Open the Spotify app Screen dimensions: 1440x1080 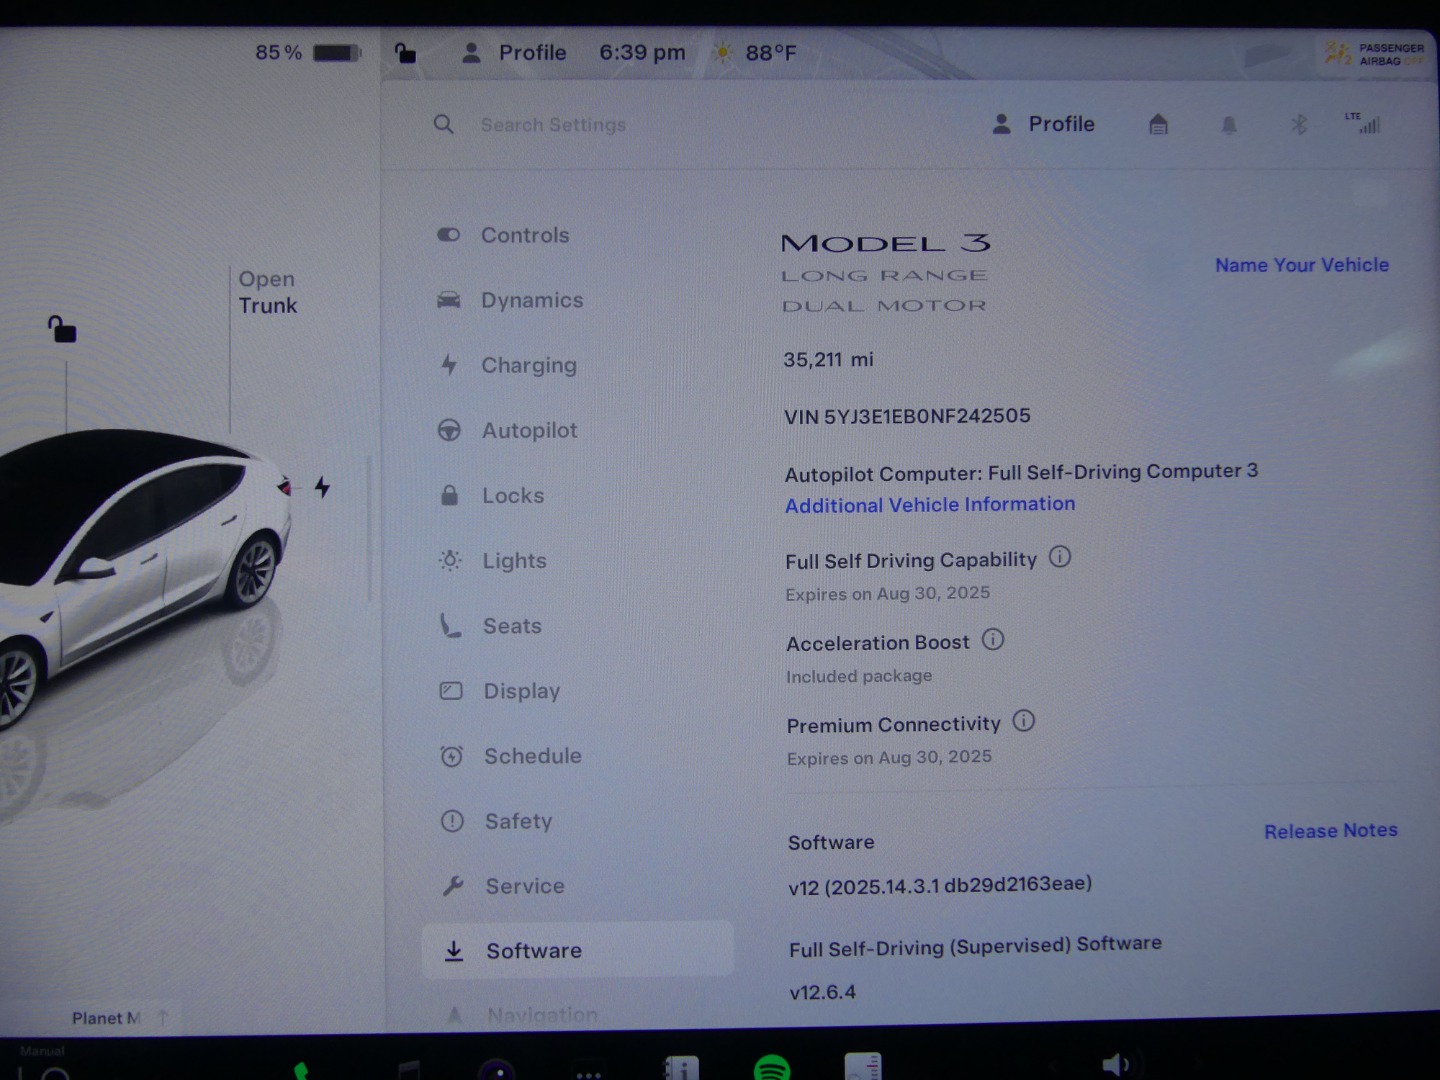[x=771, y=1069]
